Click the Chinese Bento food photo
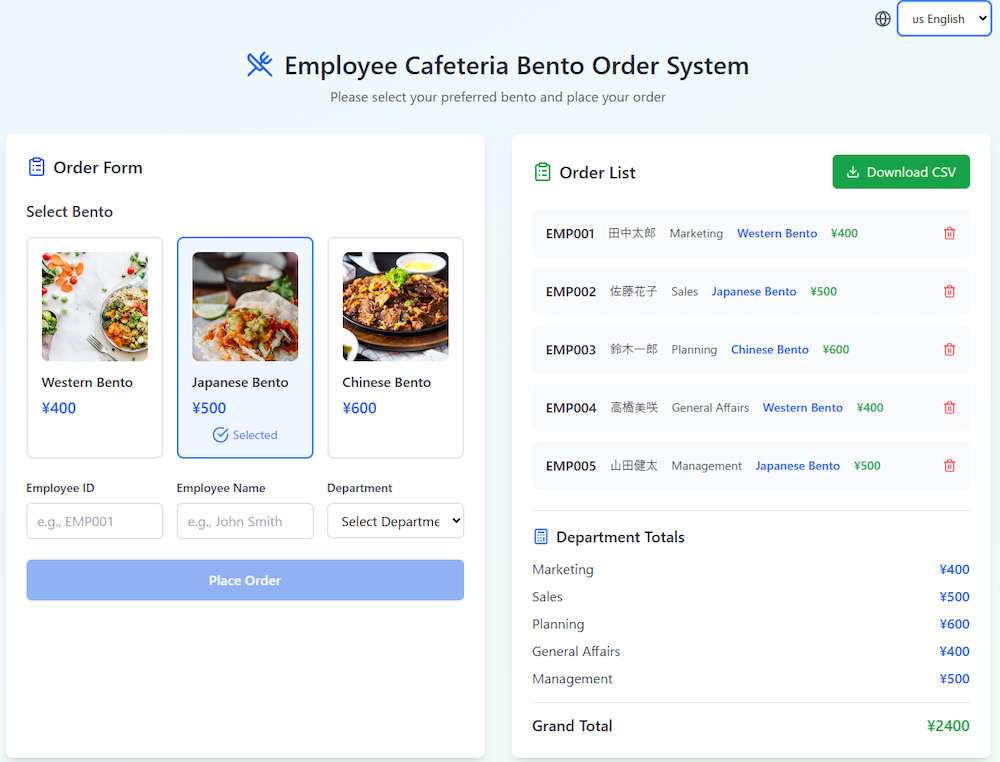The height and width of the screenshot is (762, 1000). point(395,306)
